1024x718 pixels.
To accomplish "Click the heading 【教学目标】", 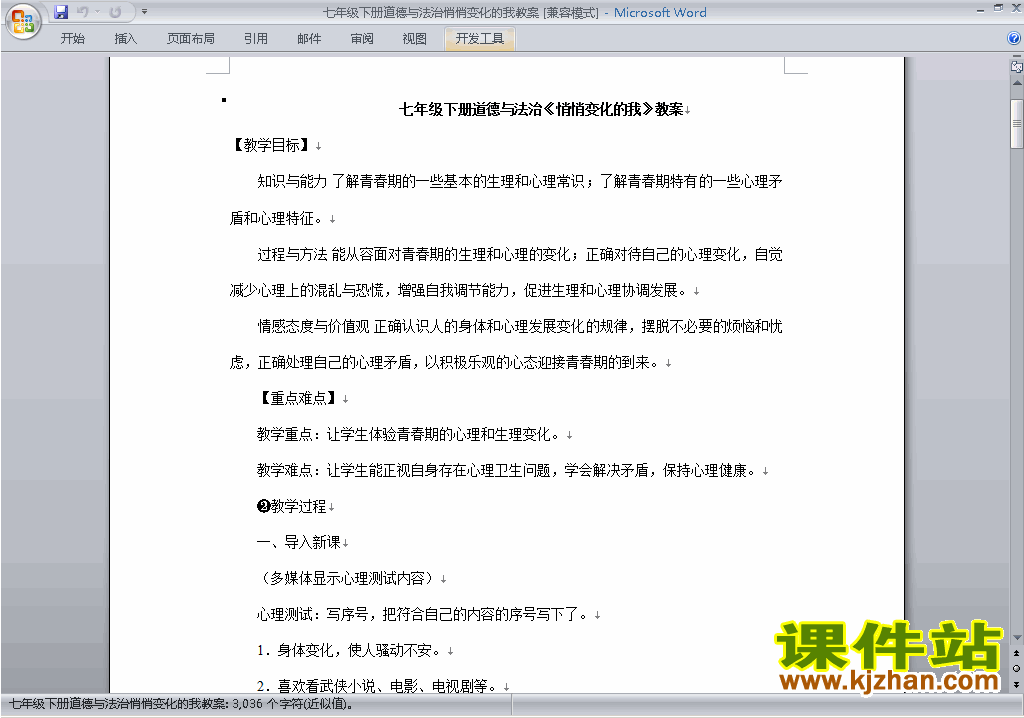I will (x=271, y=145).
